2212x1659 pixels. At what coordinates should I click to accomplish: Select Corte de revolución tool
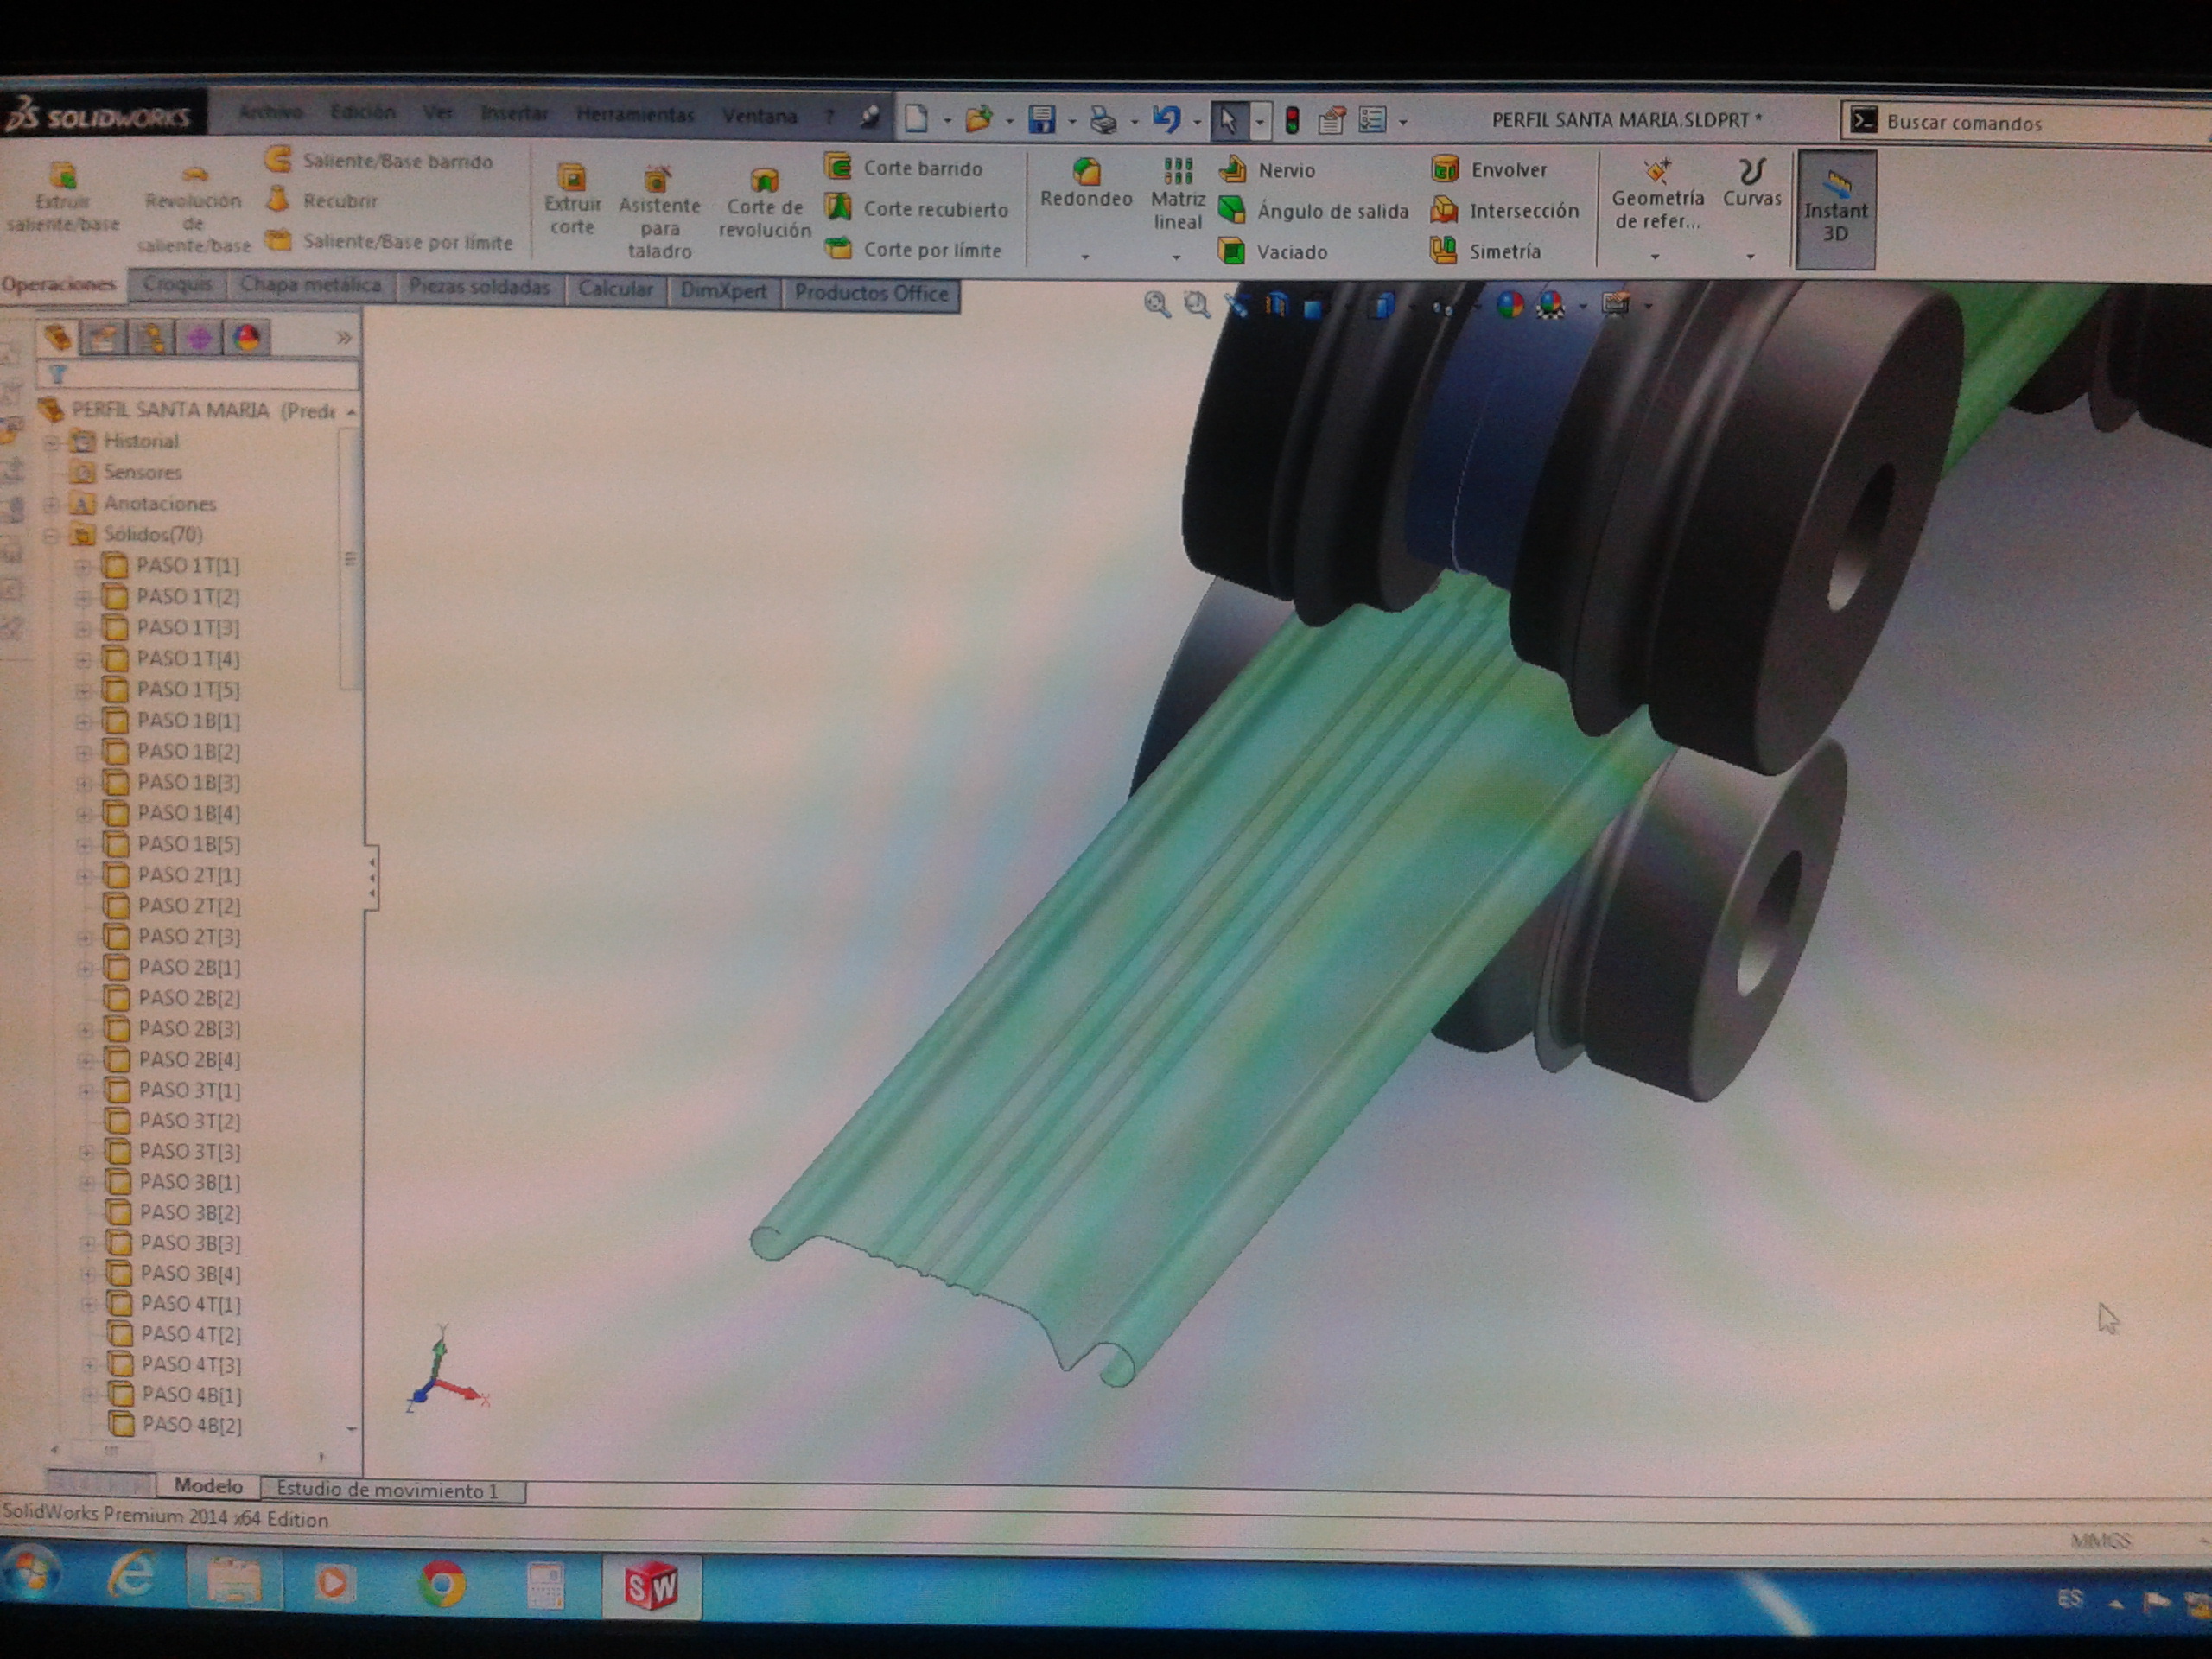(764, 204)
